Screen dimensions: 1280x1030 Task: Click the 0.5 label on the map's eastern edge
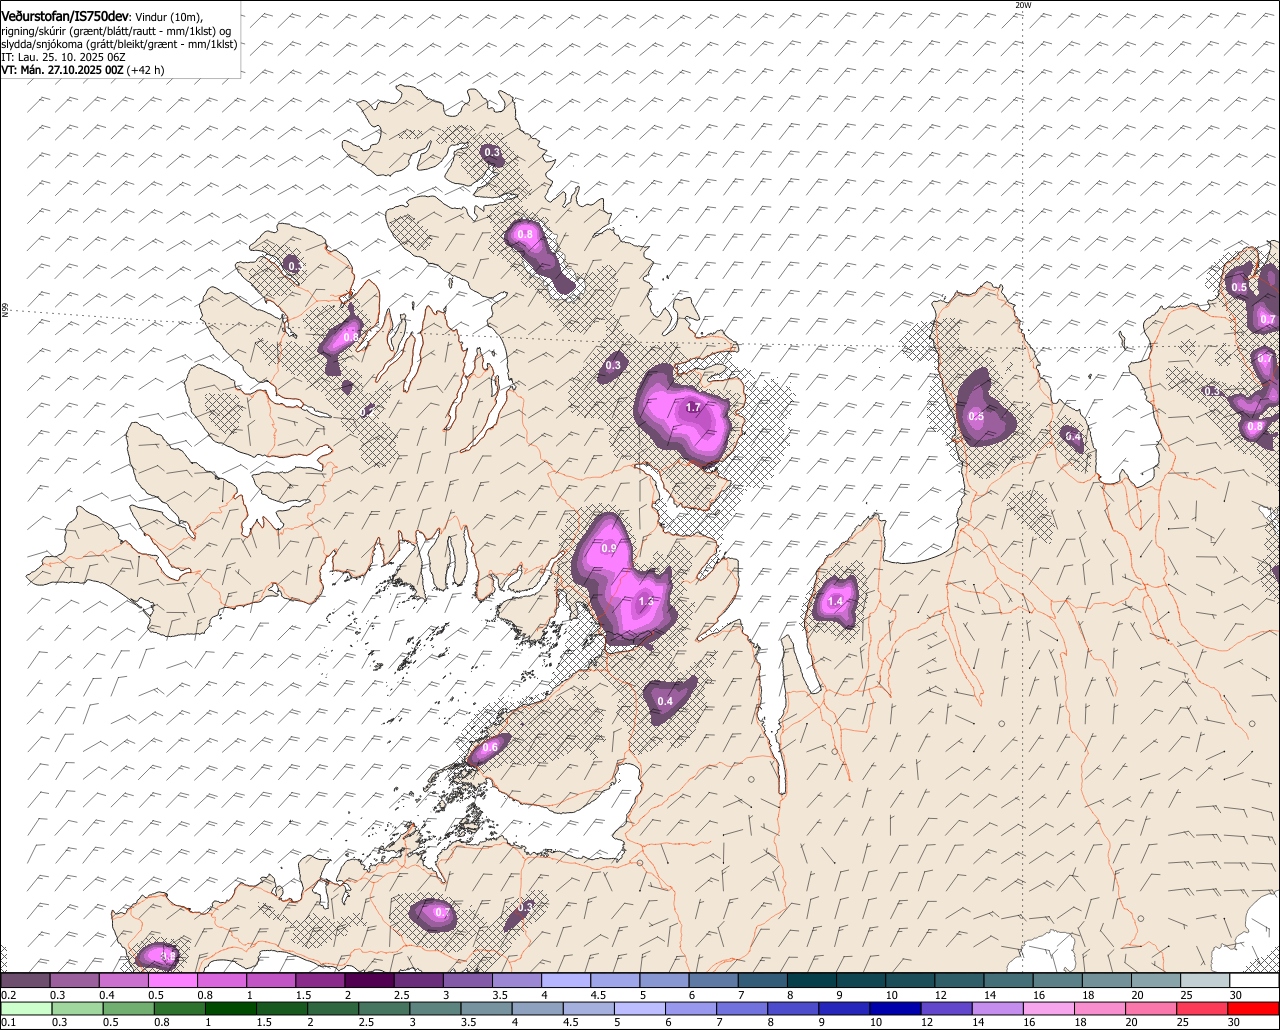pos(1239,288)
